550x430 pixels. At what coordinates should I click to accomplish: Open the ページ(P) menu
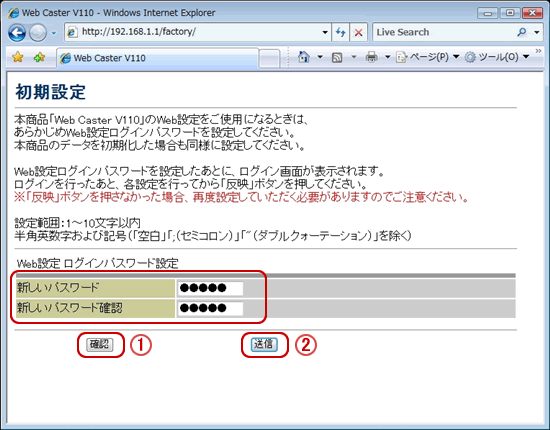tap(428, 57)
